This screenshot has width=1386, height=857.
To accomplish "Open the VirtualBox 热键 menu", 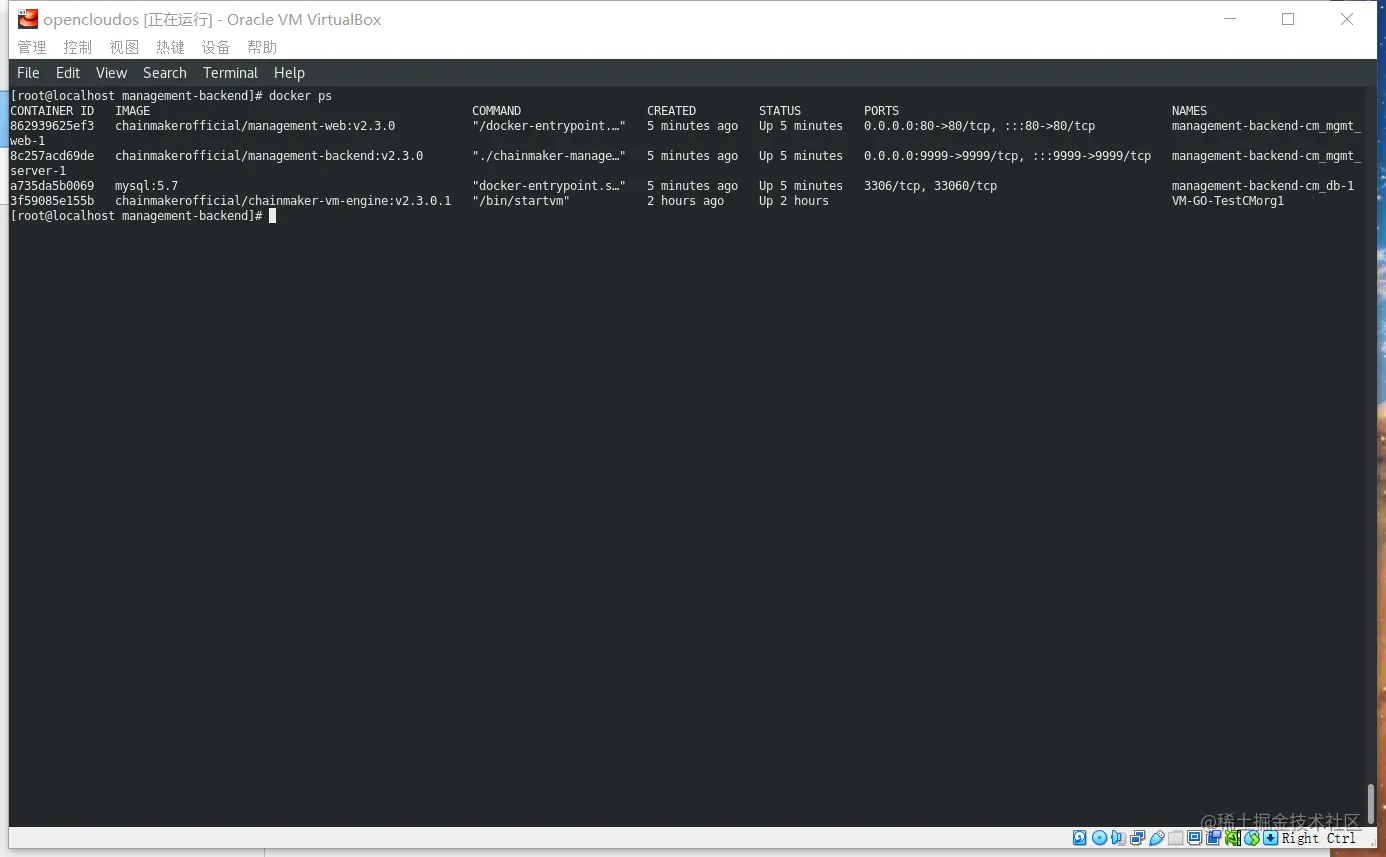I will click(x=170, y=47).
